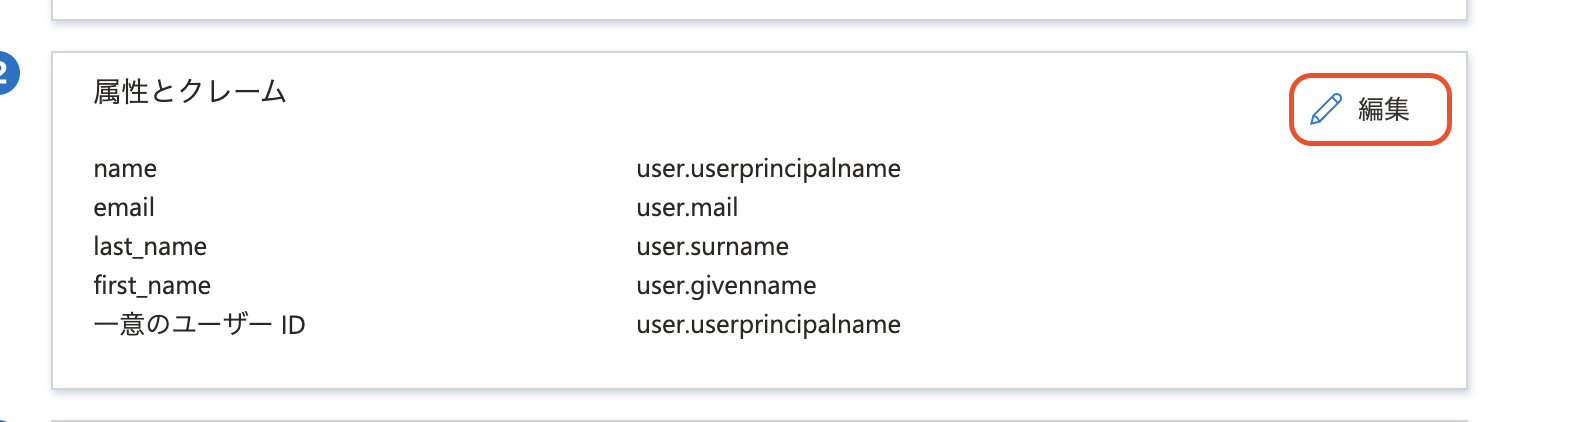Select the user.mail value

click(687, 208)
